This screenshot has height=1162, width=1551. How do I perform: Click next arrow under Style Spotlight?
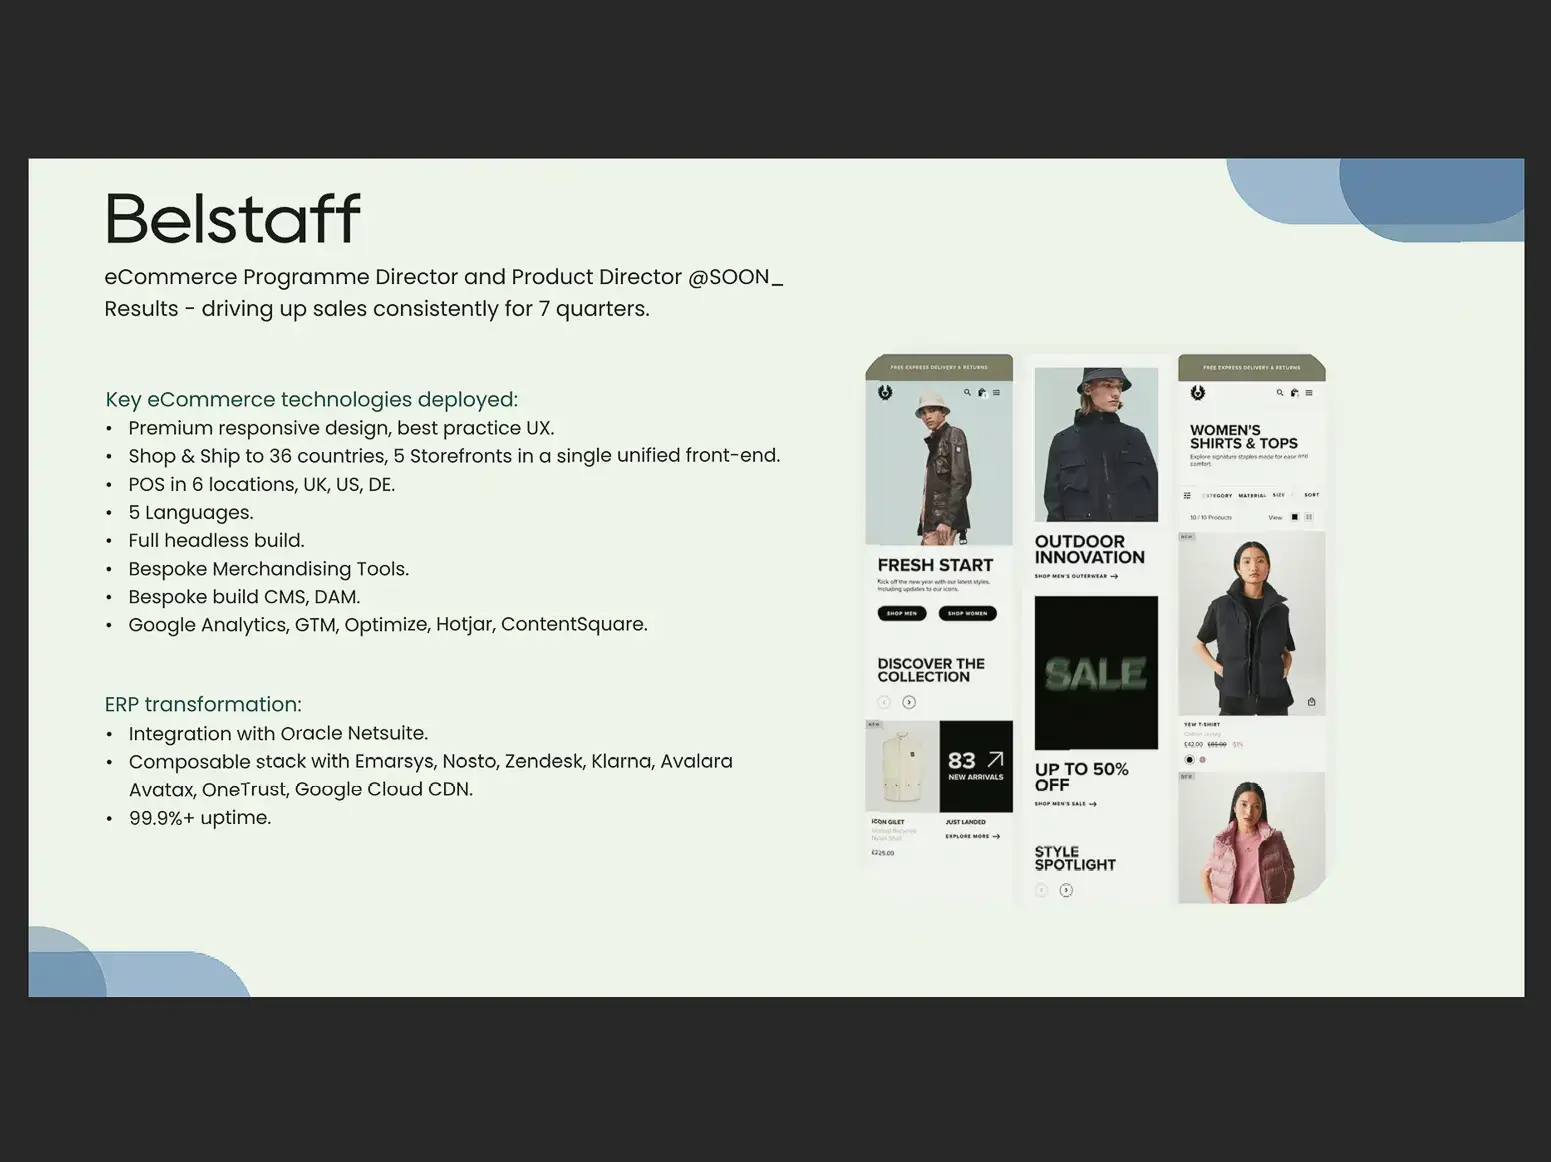1066,890
